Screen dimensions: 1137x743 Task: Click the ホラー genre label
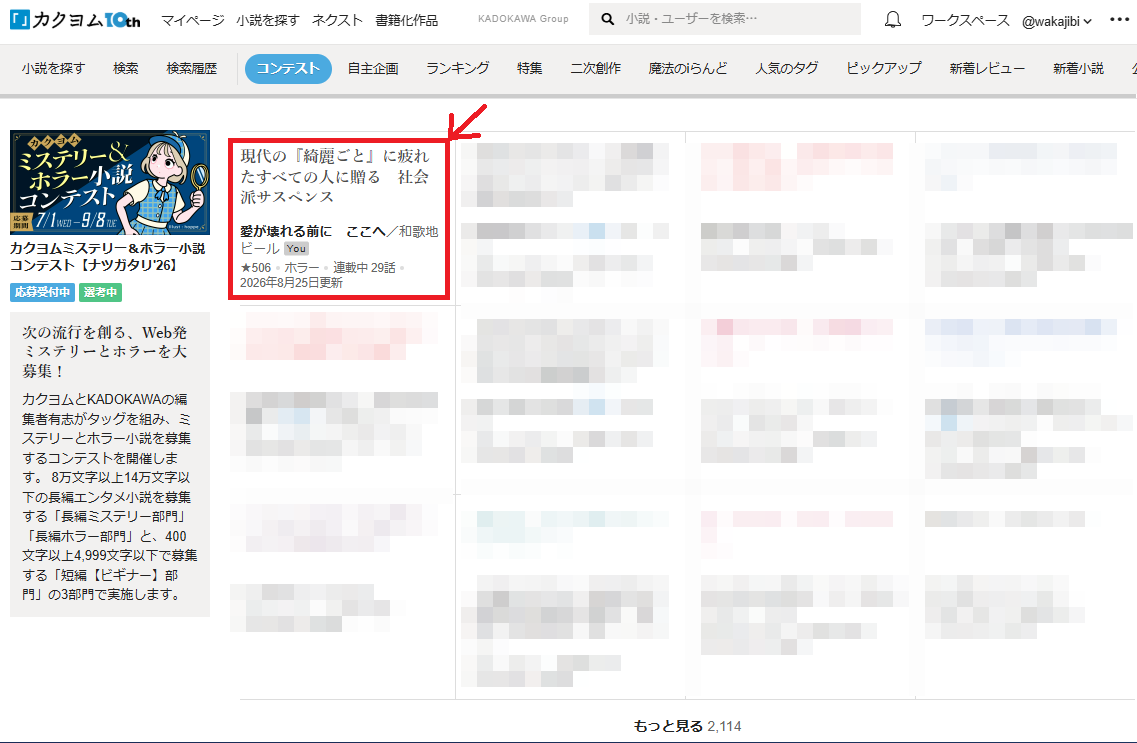(302, 267)
